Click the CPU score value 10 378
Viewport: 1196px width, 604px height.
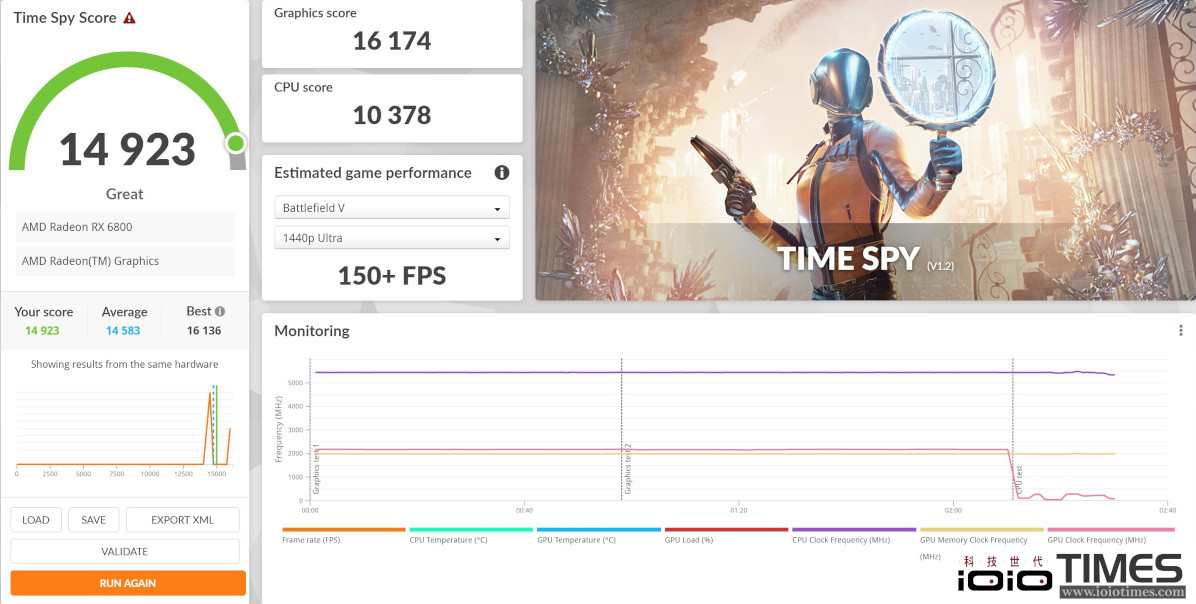pos(392,115)
